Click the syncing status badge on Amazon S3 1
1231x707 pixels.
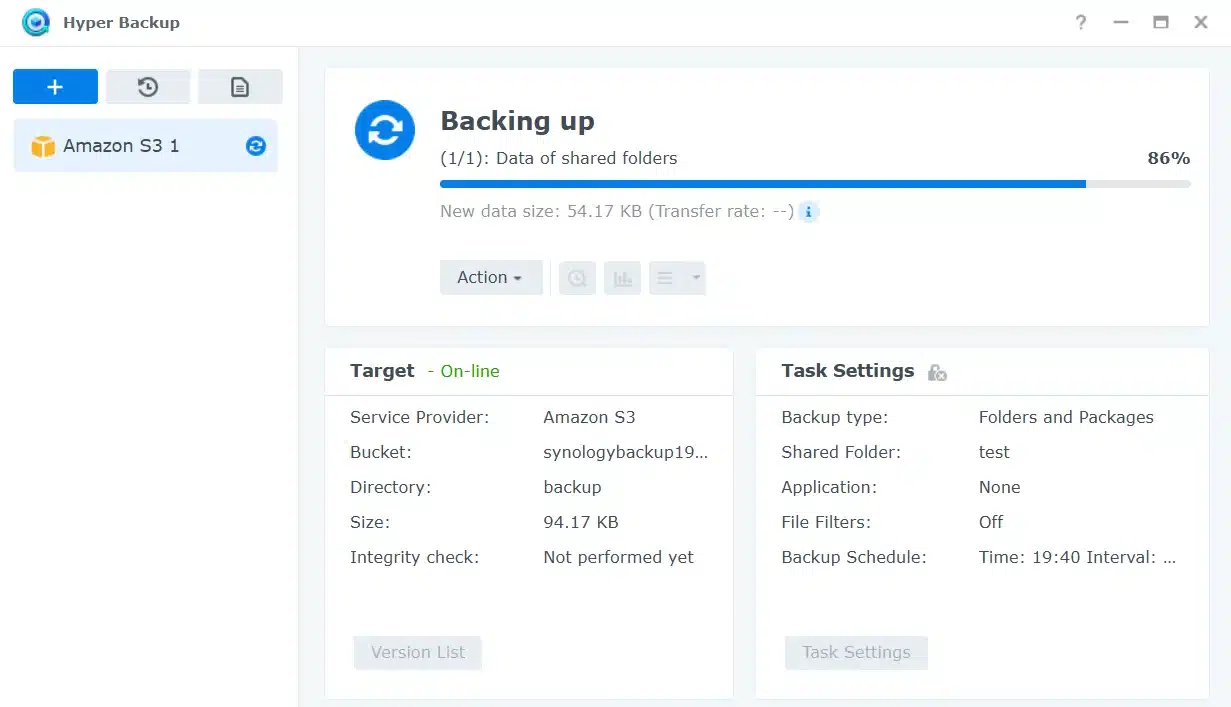coord(256,145)
